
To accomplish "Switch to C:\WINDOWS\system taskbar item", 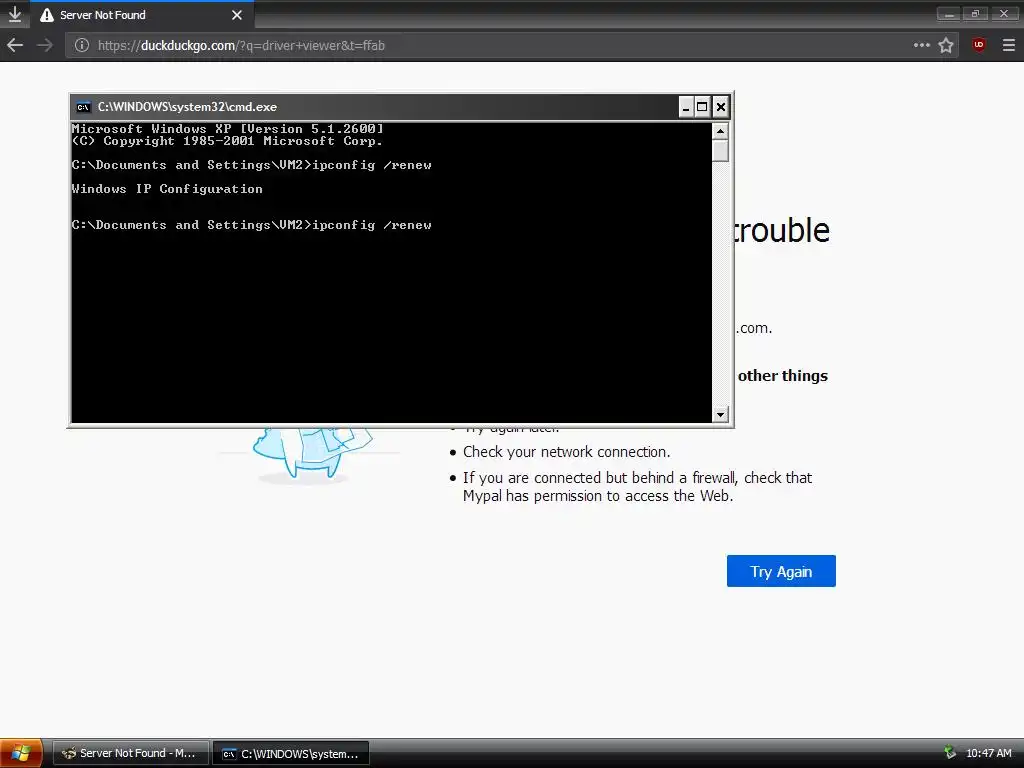I will pos(291,754).
